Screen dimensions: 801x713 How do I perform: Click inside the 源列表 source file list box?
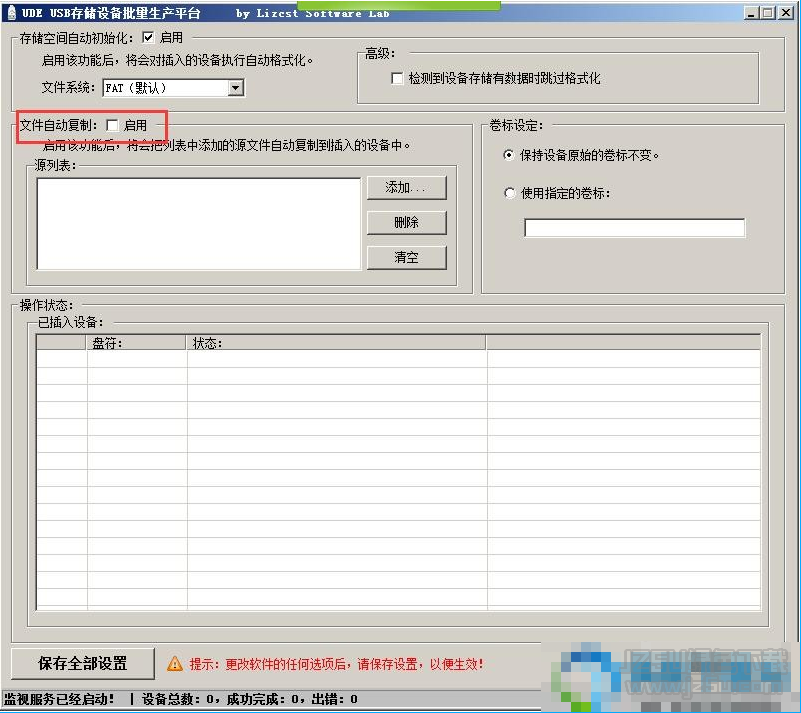[x=199, y=224]
